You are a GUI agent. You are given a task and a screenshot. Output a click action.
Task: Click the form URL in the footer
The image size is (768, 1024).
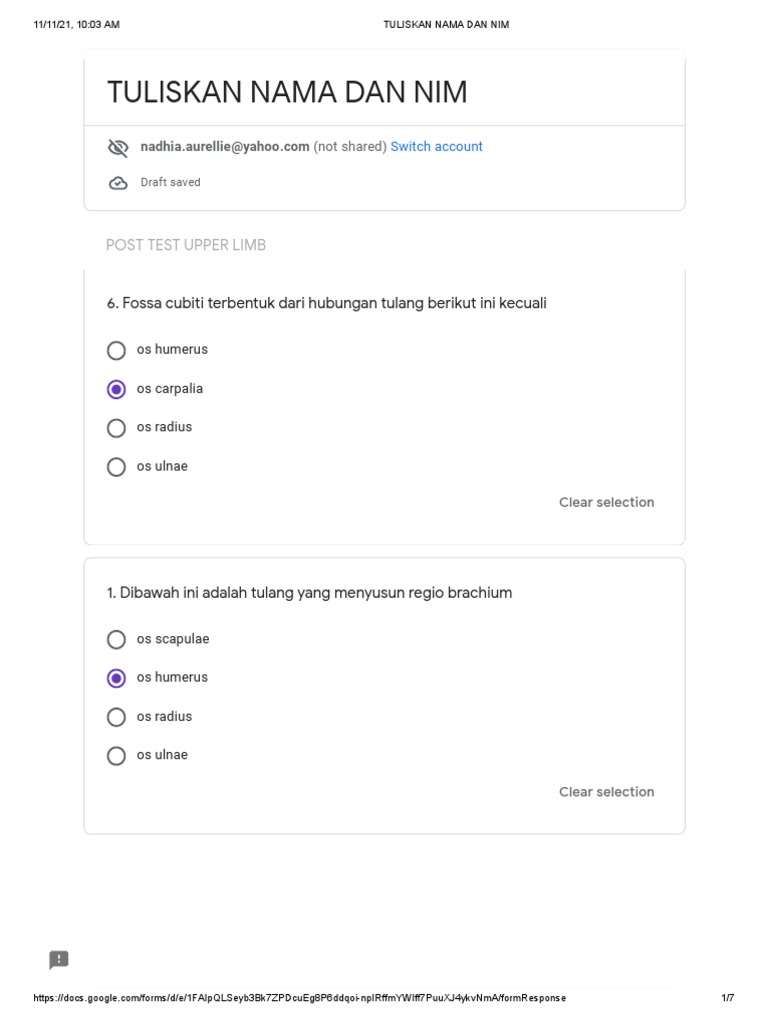coord(300,998)
